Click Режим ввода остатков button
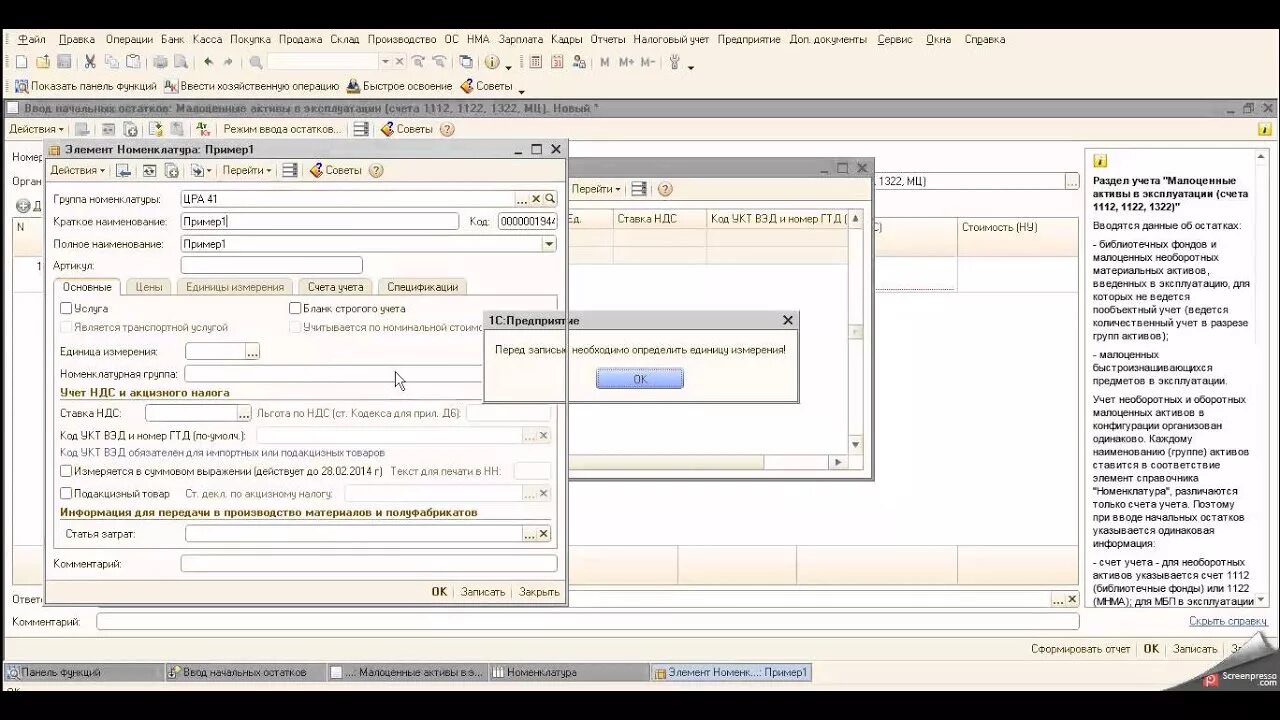The width and height of the screenshot is (1280, 720). (282, 129)
